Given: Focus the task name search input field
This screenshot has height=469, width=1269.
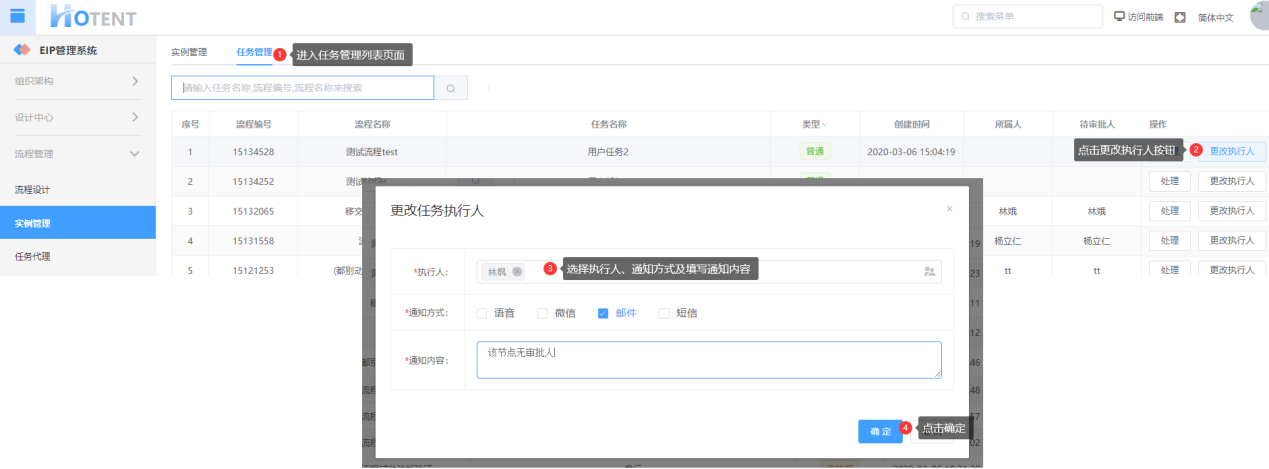Looking at the screenshot, I should 303,88.
